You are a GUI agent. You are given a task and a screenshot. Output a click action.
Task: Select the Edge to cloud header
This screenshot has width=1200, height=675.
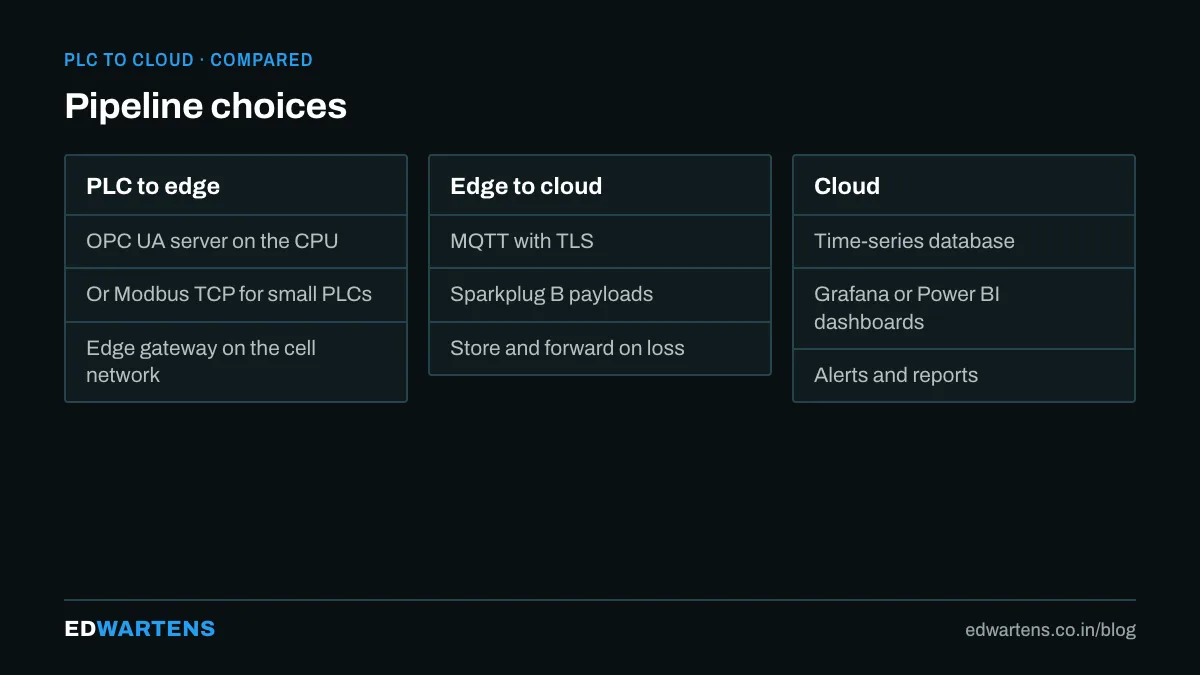click(x=600, y=186)
